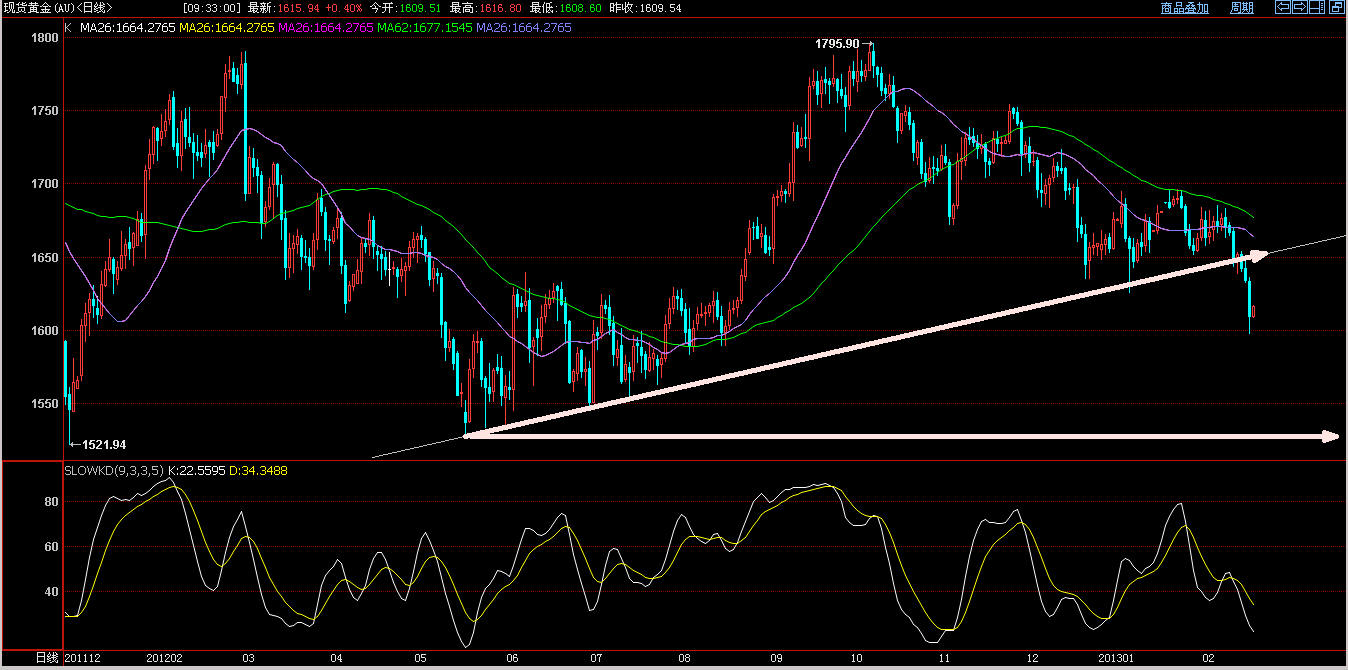Click the 1650 price axis label
The height and width of the screenshot is (670, 1348).
point(46,257)
